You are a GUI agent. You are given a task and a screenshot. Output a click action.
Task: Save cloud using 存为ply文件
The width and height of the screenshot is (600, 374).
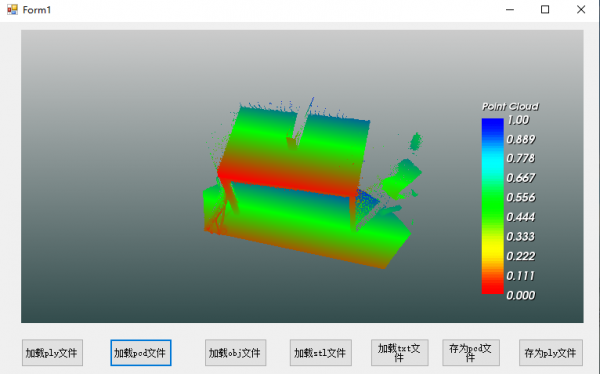pyautogui.click(x=551, y=353)
